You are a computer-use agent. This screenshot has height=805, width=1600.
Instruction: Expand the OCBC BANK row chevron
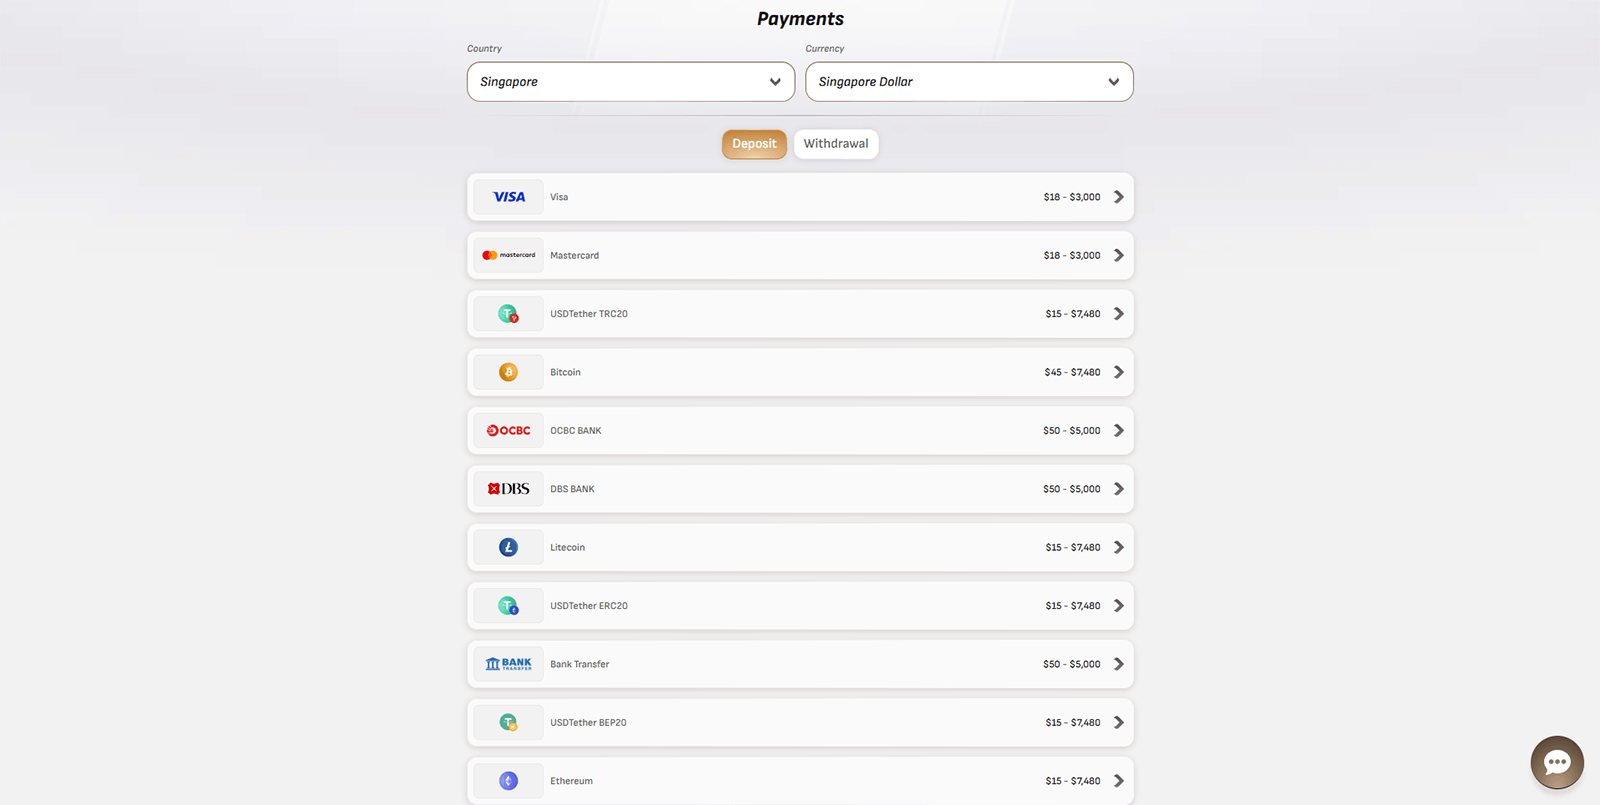pos(1119,431)
